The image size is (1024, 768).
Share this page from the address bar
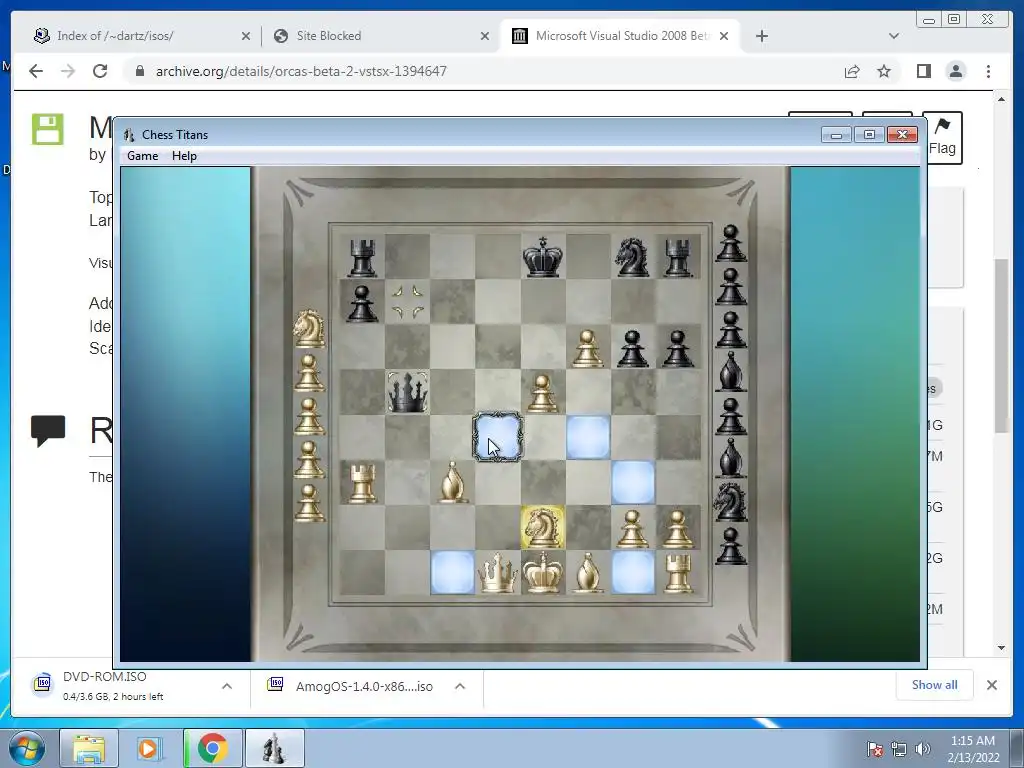(x=852, y=71)
